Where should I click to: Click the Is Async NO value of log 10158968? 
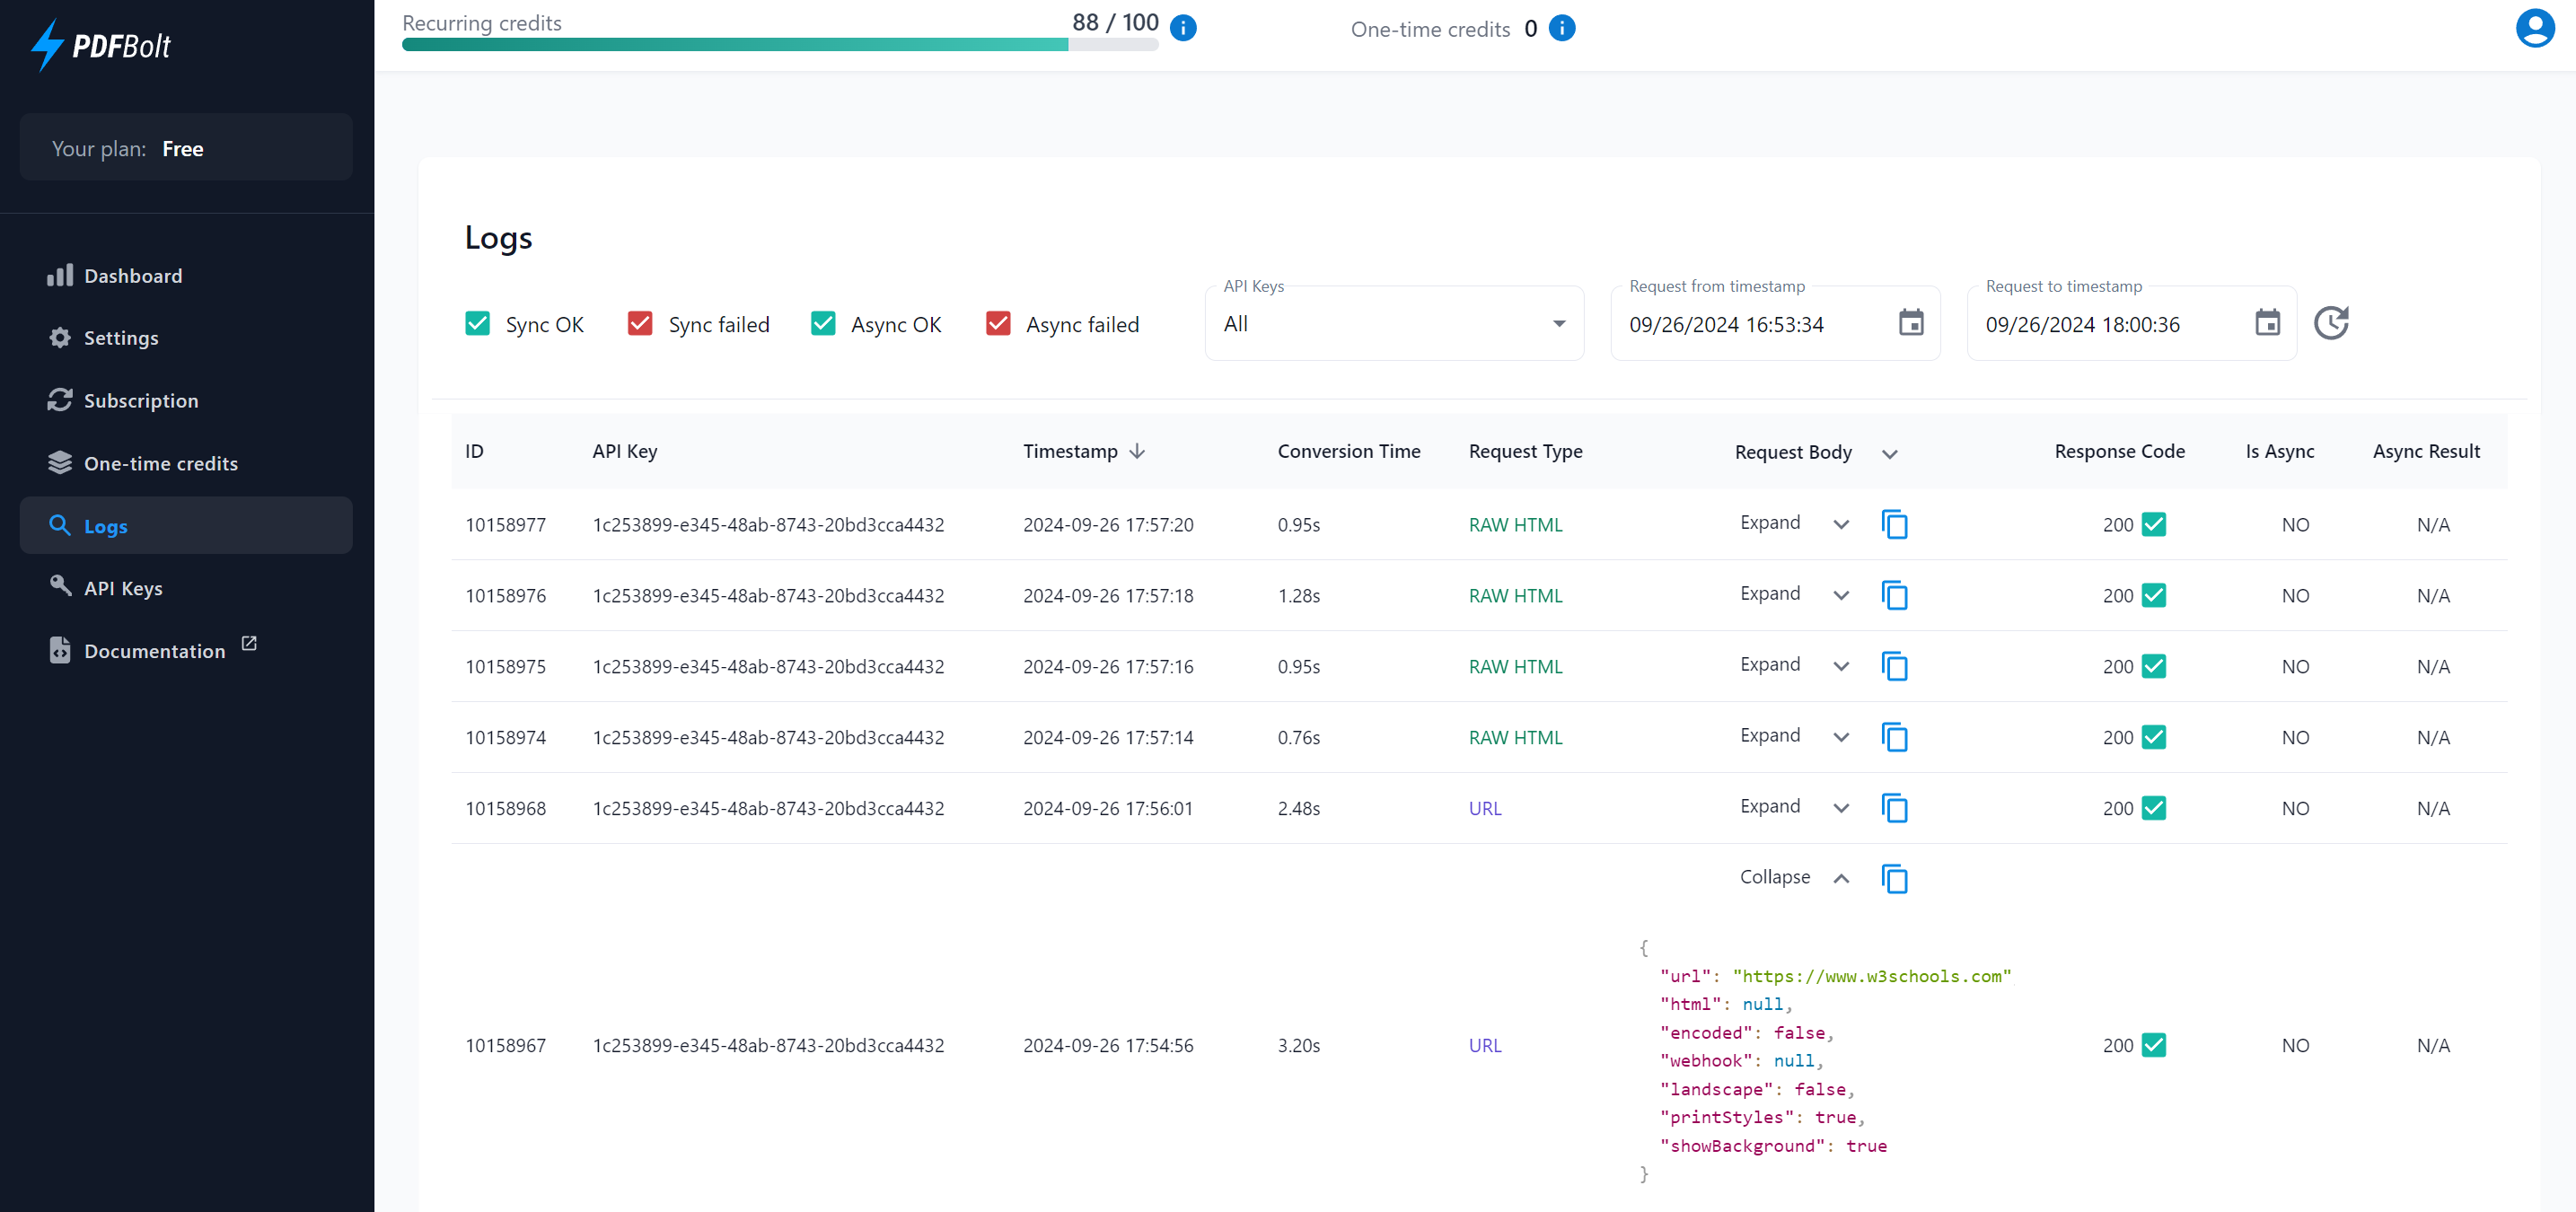pyautogui.click(x=2295, y=808)
